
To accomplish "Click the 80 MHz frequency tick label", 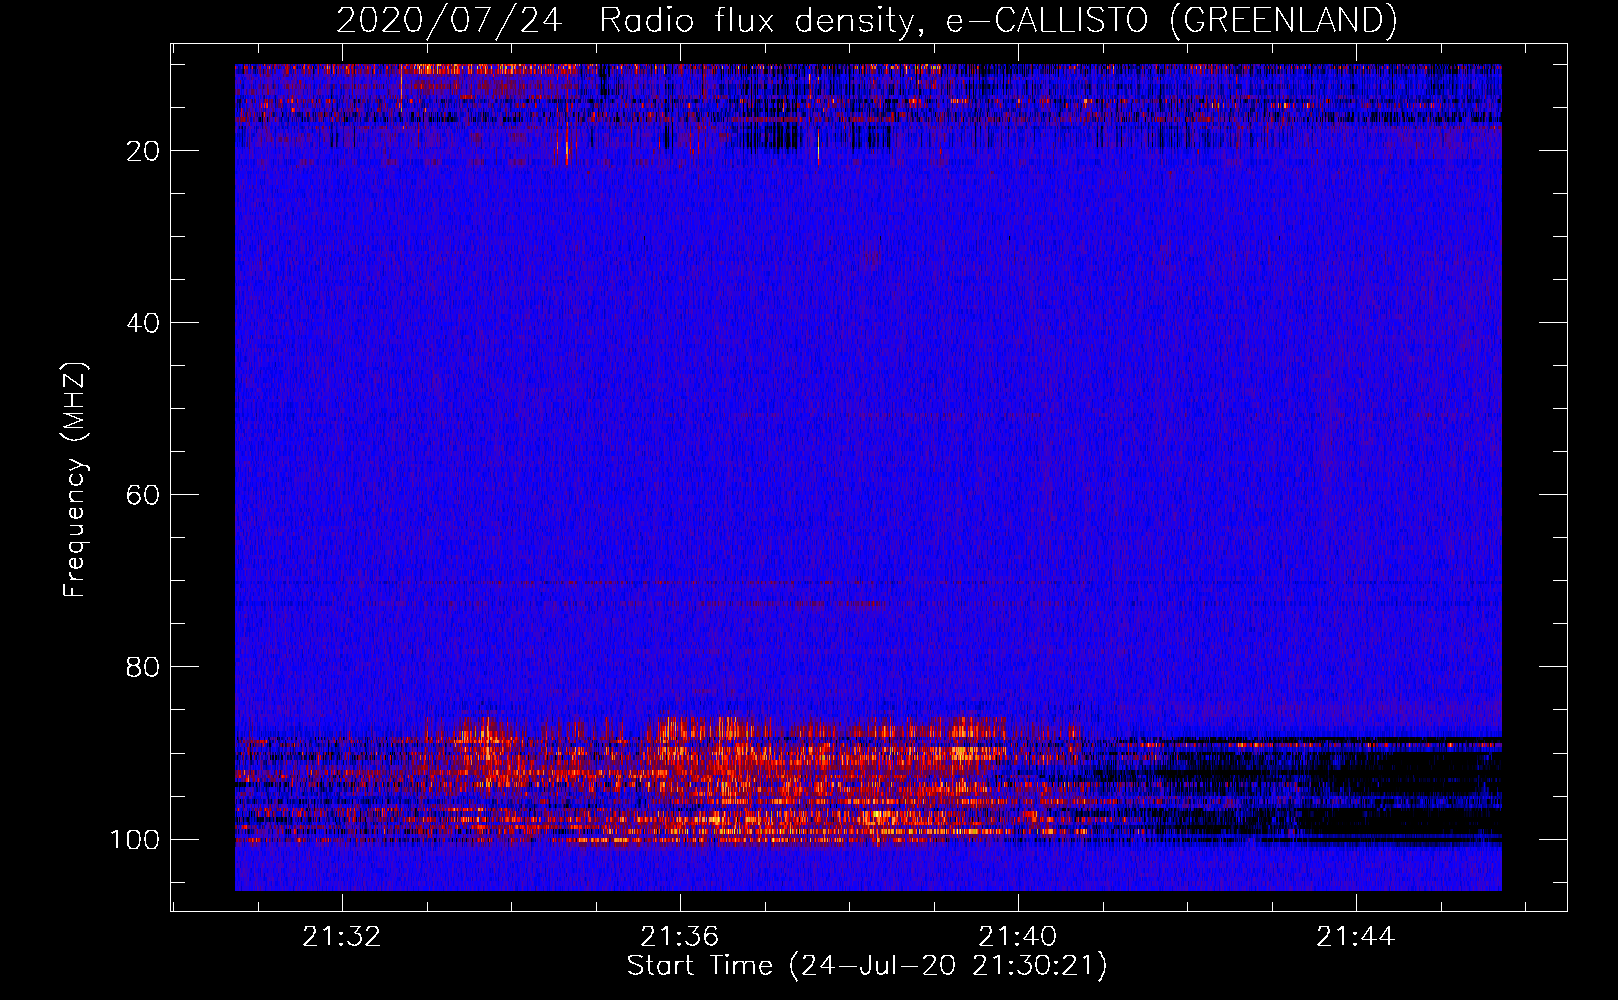I will [x=143, y=667].
